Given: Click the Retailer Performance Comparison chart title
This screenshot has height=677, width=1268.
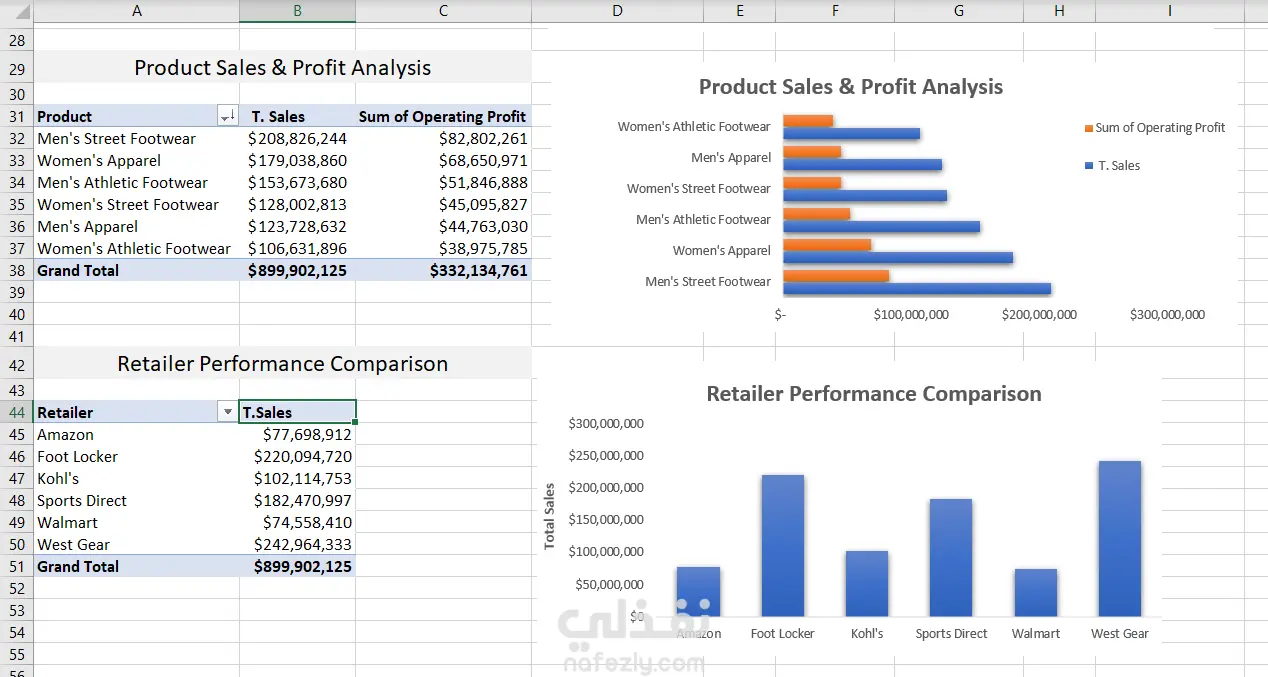Looking at the screenshot, I should tap(874, 394).
